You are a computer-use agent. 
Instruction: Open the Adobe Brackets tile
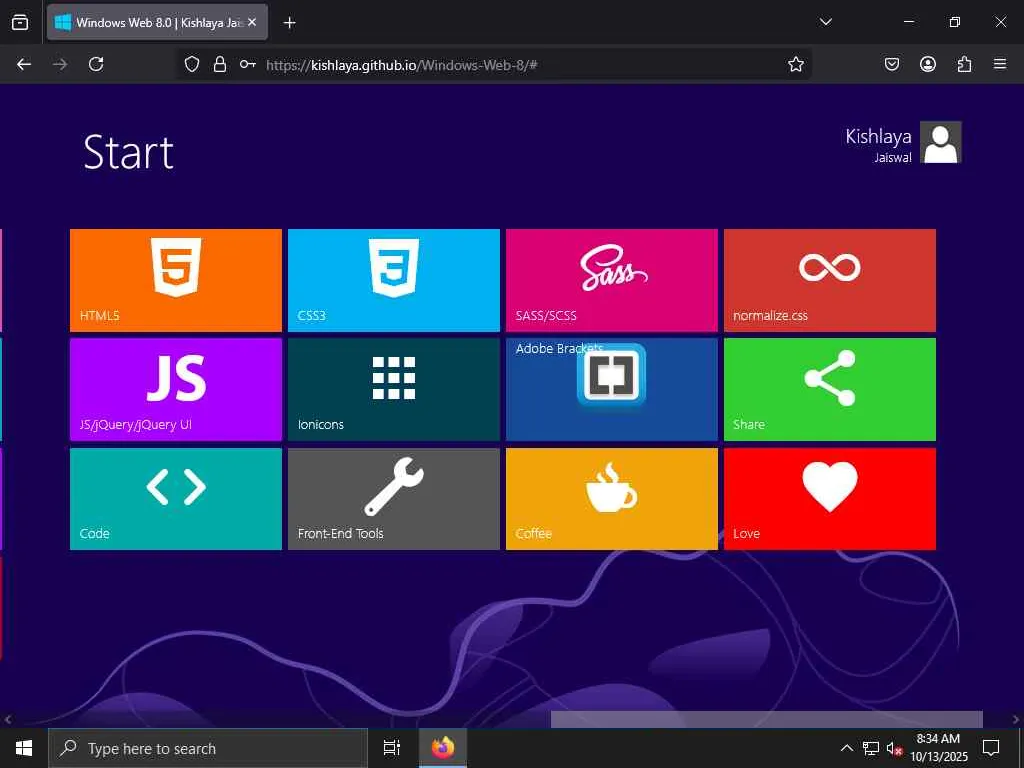tap(612, 389)
